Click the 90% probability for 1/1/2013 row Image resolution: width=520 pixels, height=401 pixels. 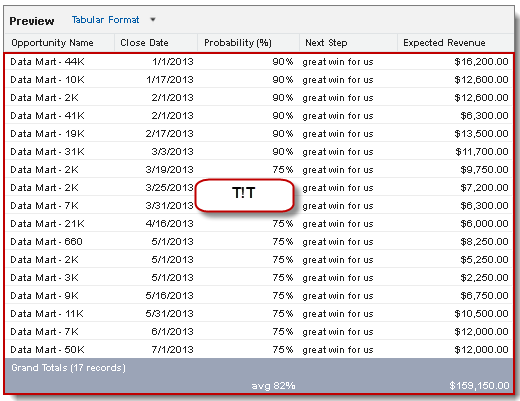pos(283,62)
